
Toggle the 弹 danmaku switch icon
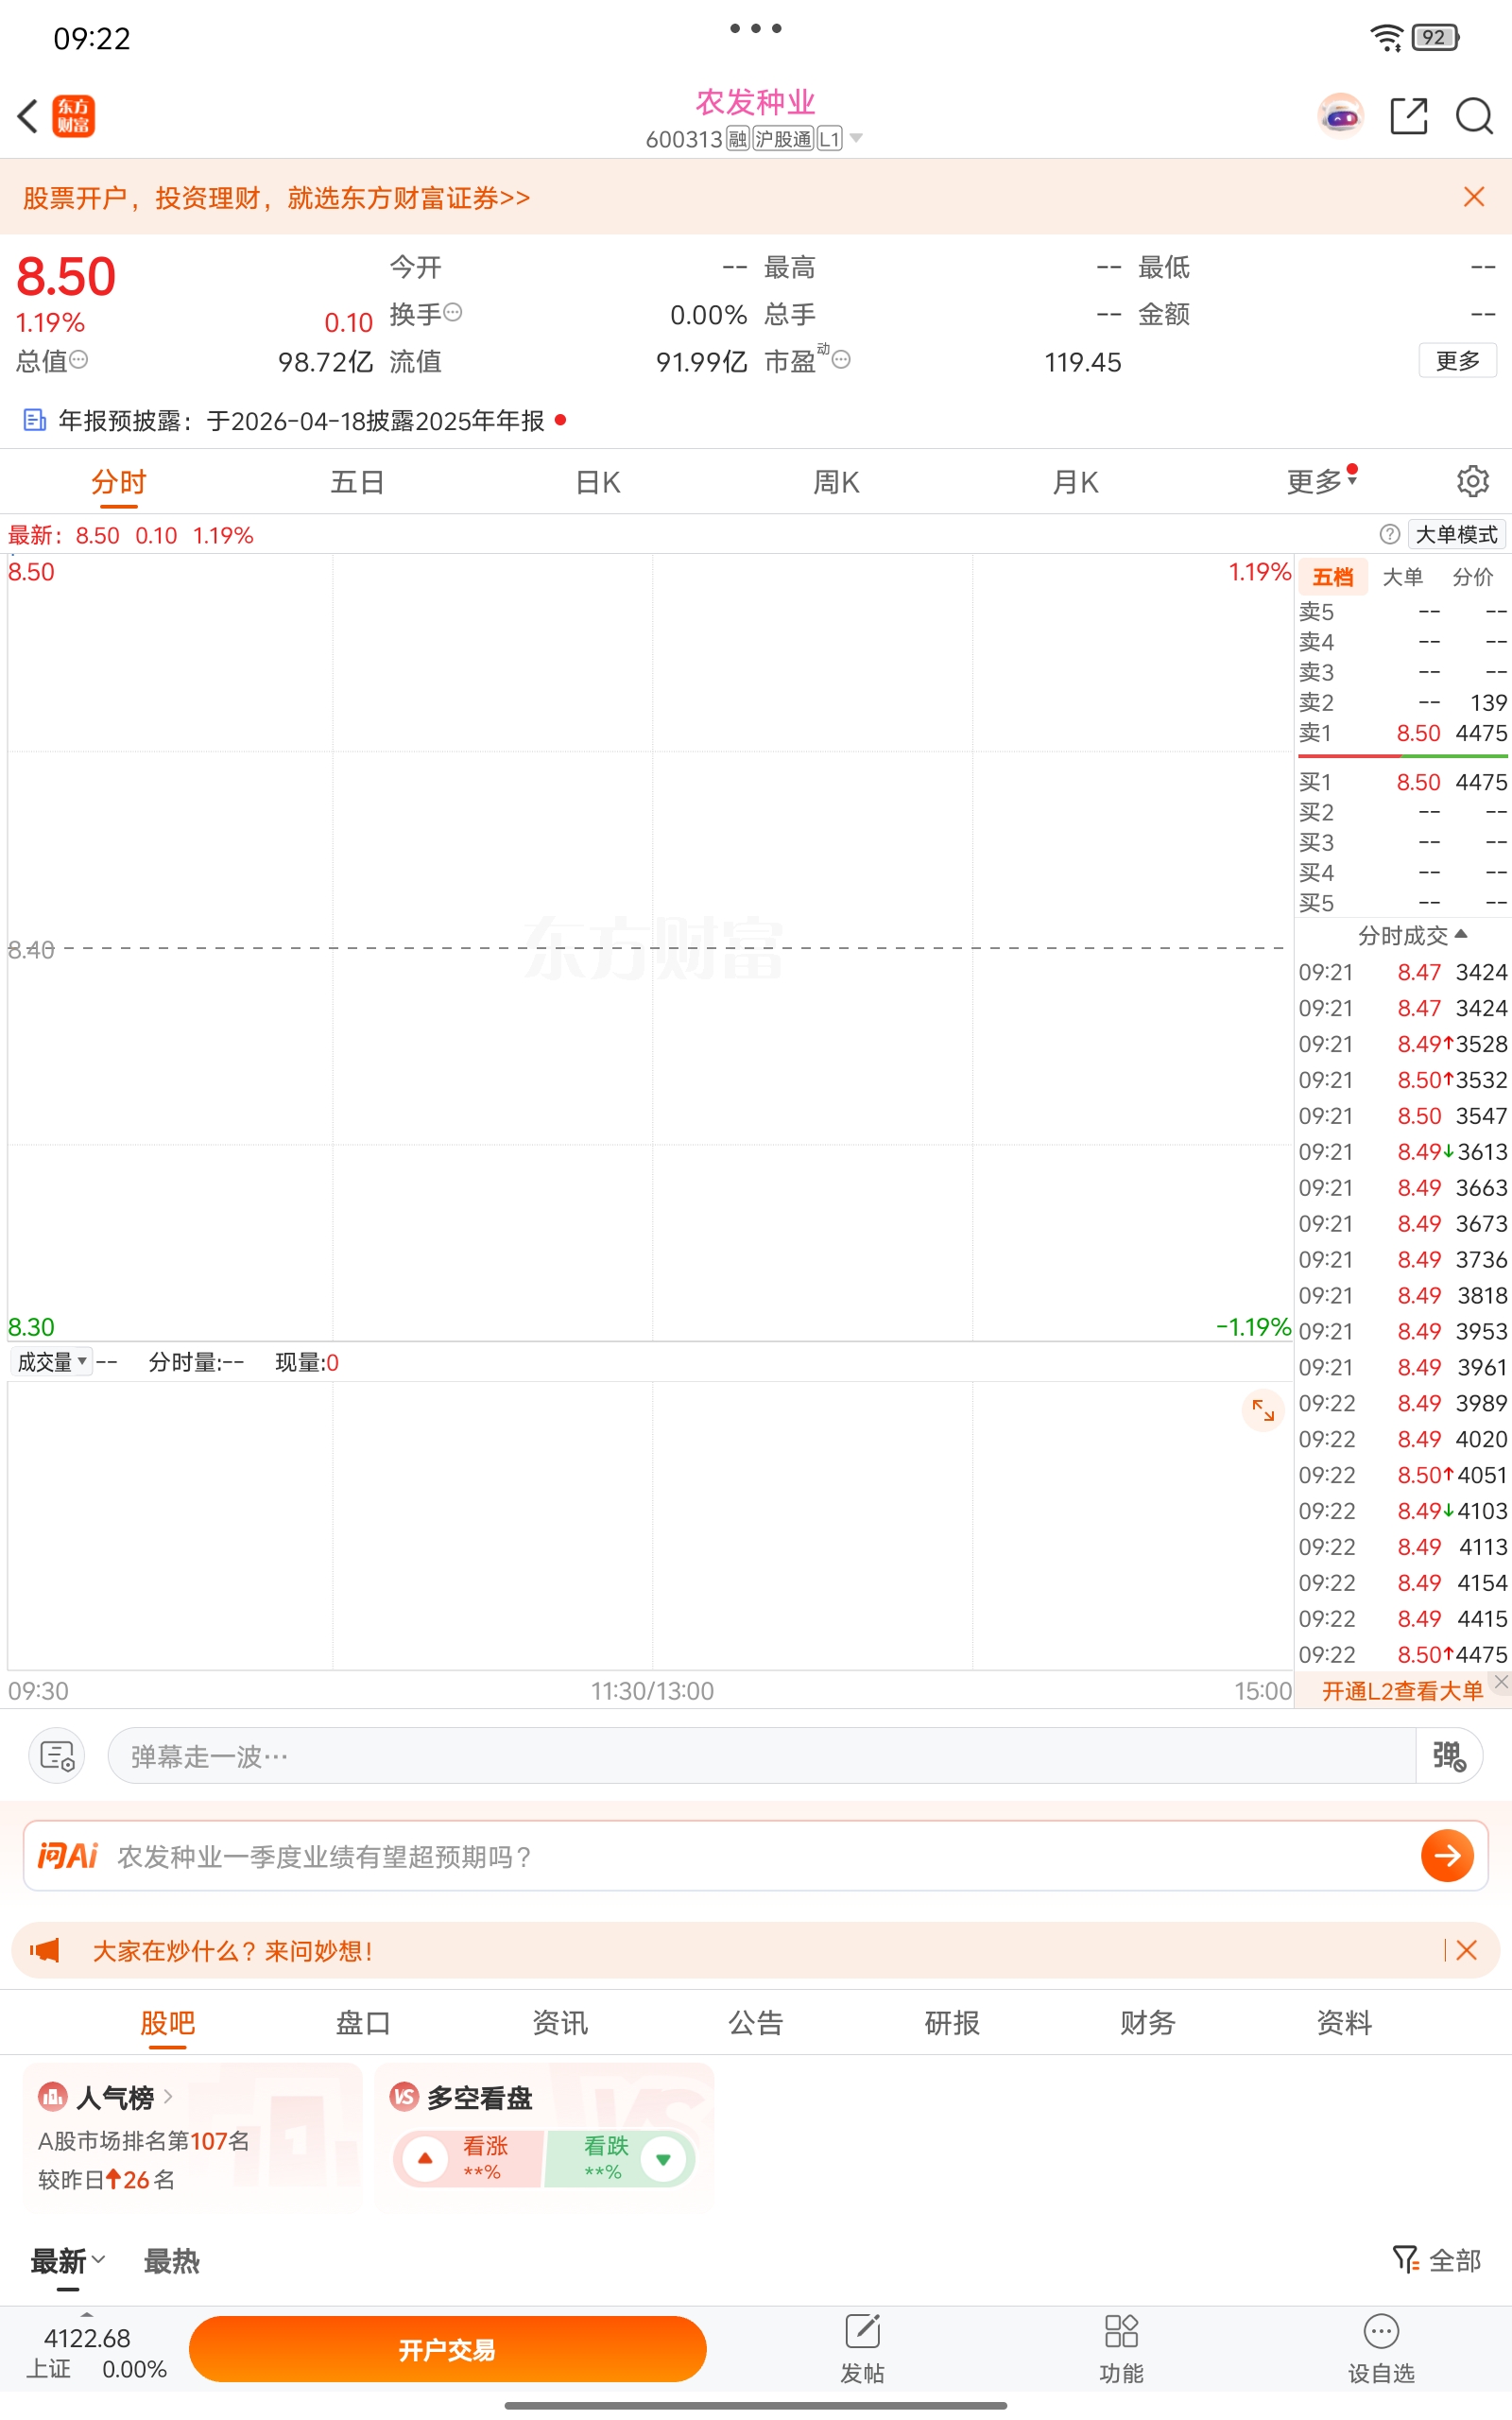click(x=1449, y=1755)
